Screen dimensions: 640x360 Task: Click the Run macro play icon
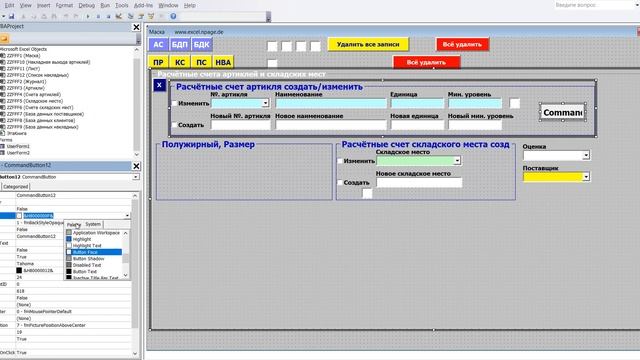(x=88, y=16)
